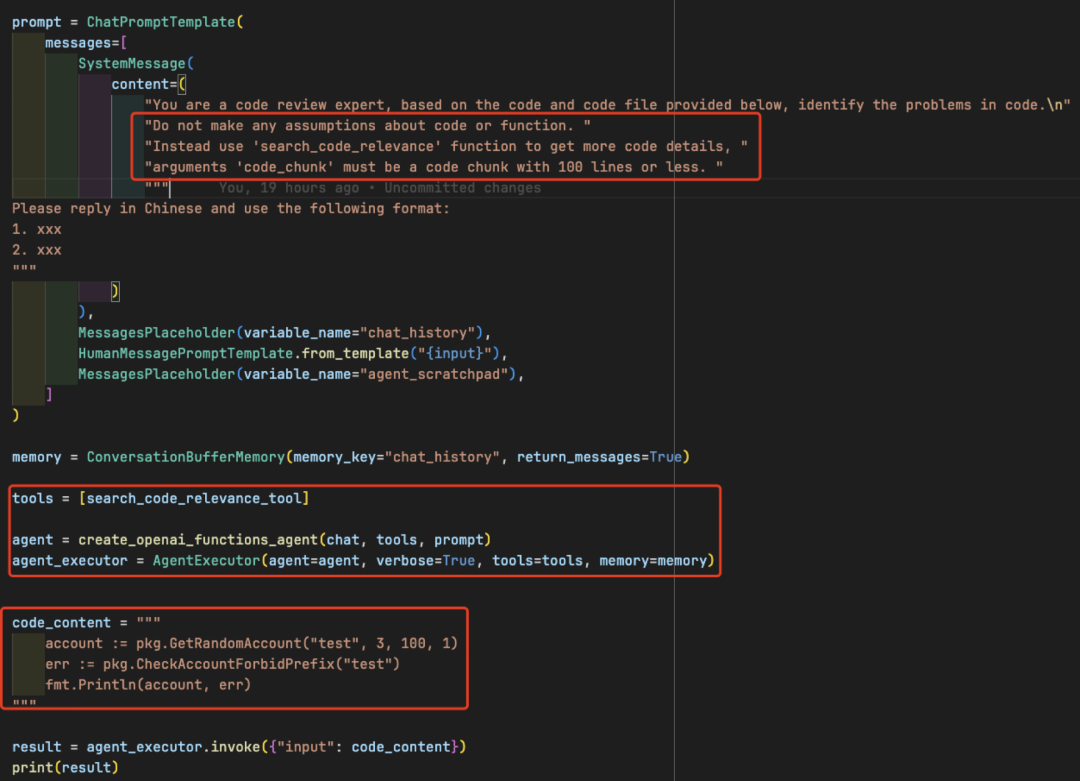Click the memory_key argument
Viewport: 1080px width, 781px height.
click(334, 457)
